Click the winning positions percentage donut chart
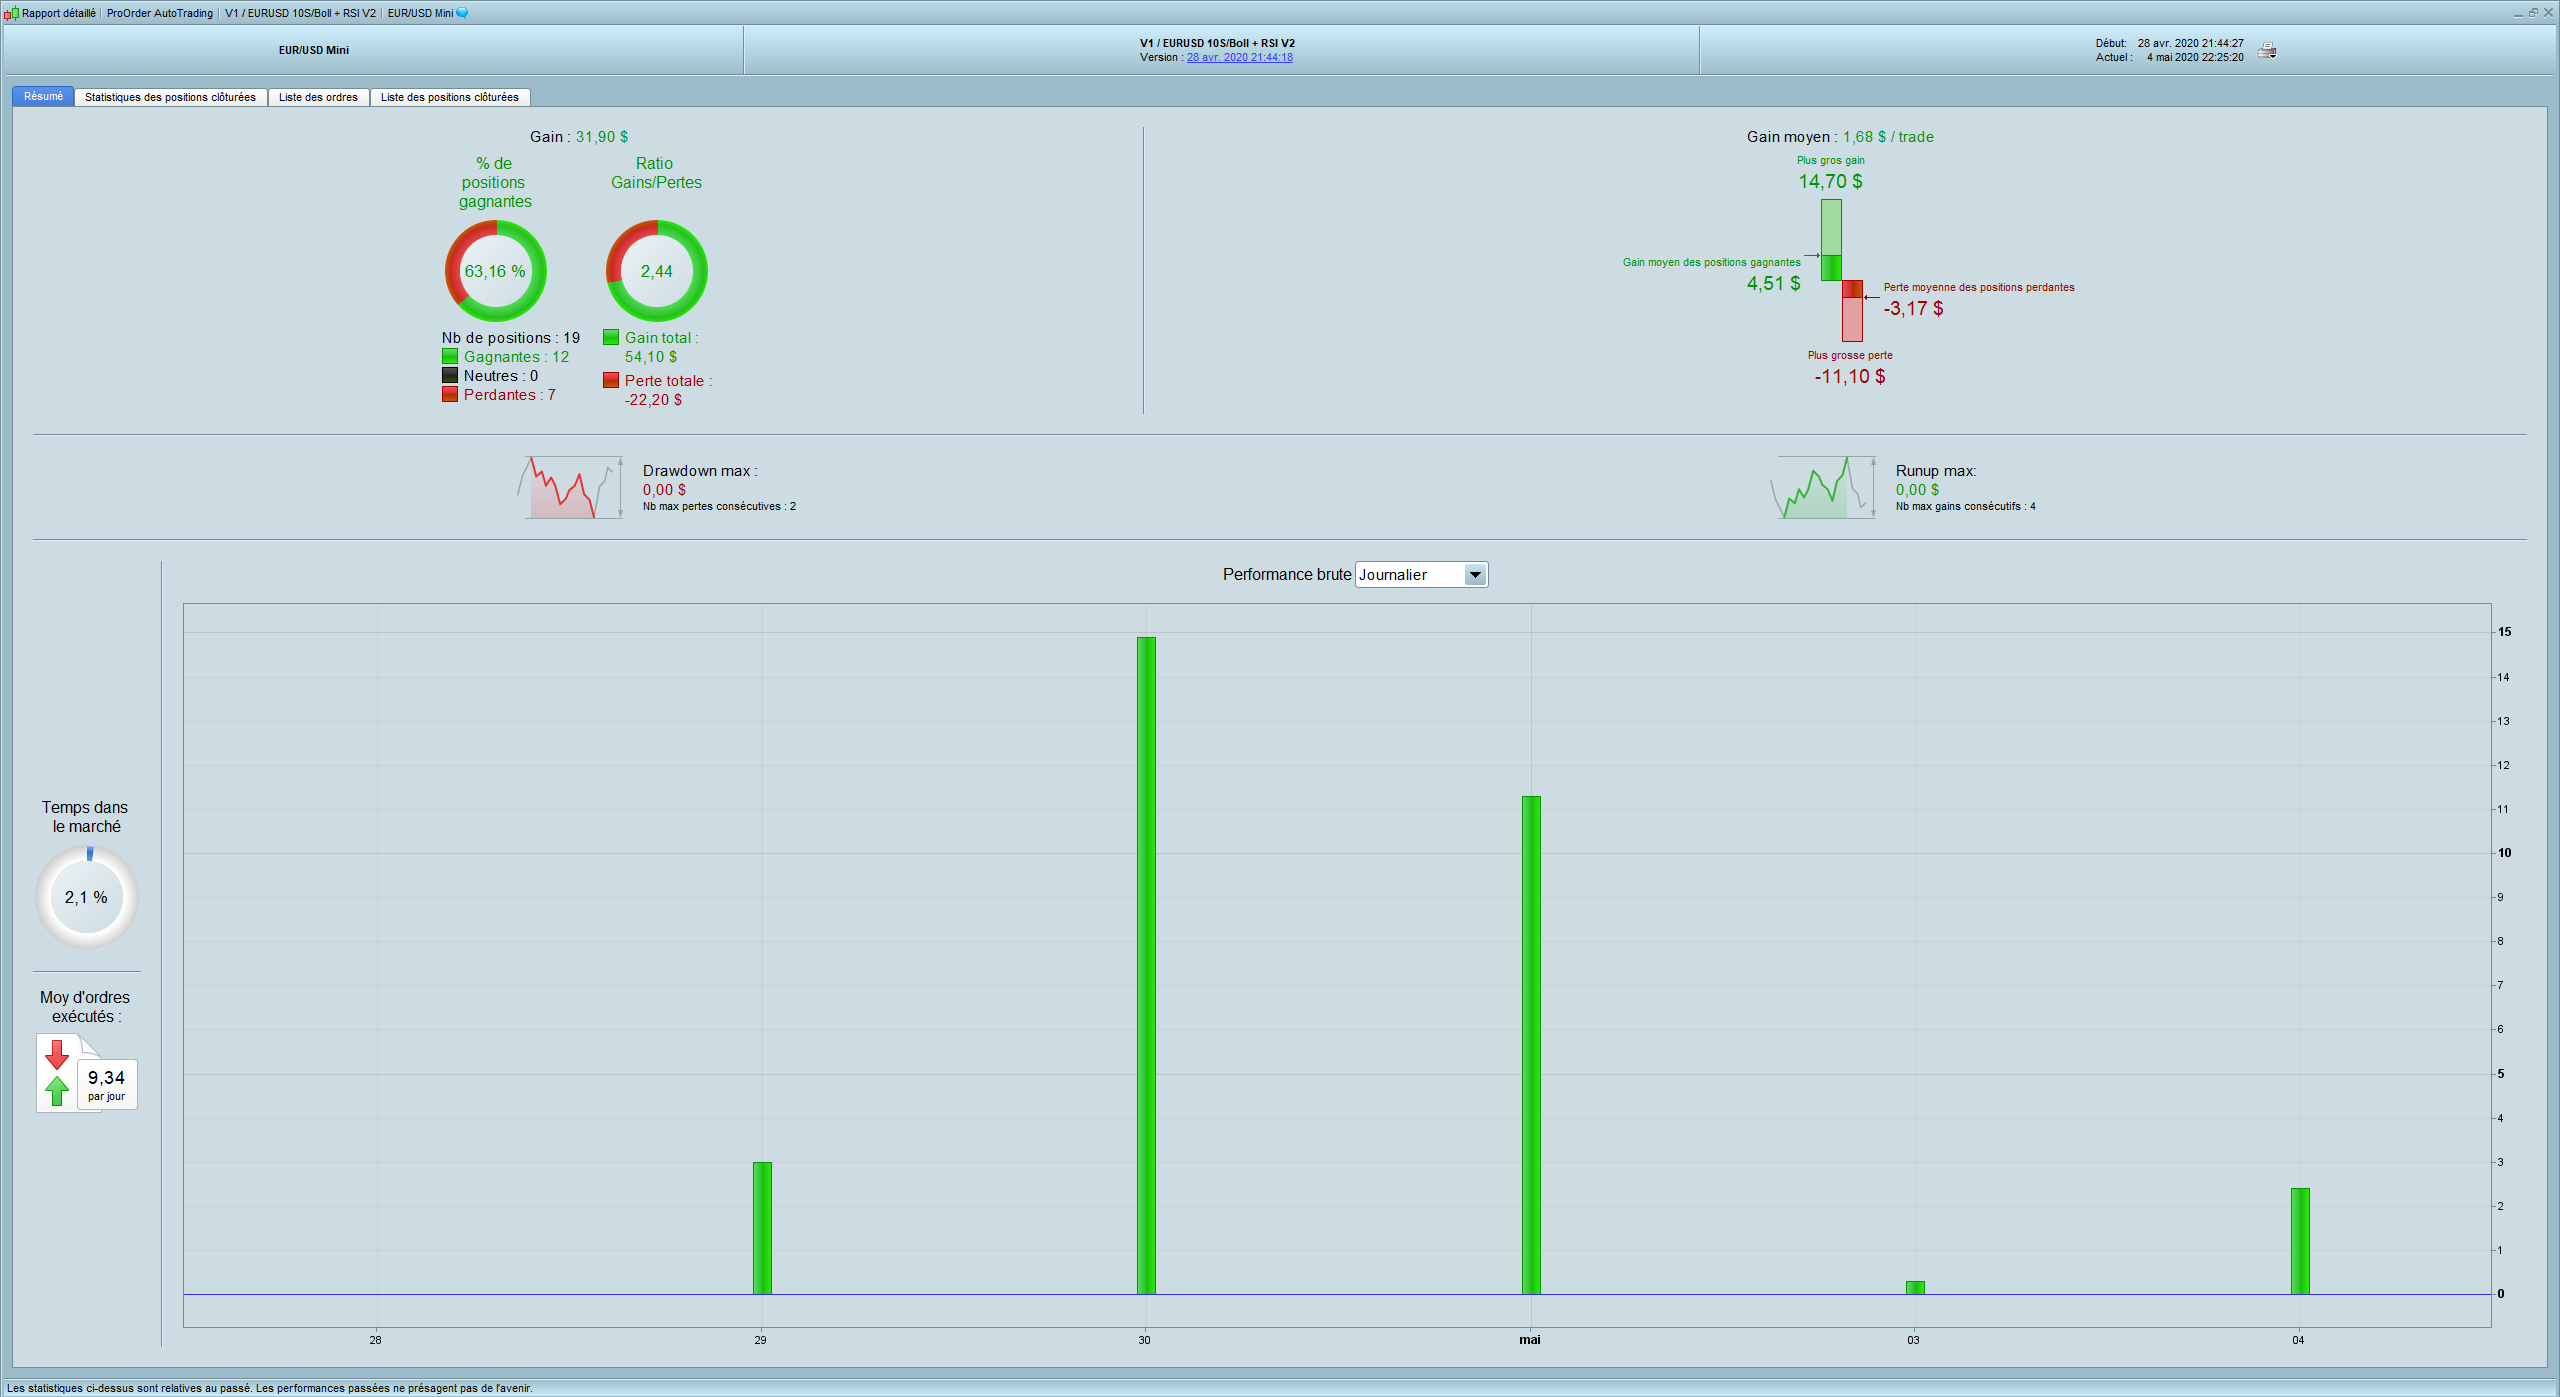The image size is (2560, 1397). coord(495,271)
